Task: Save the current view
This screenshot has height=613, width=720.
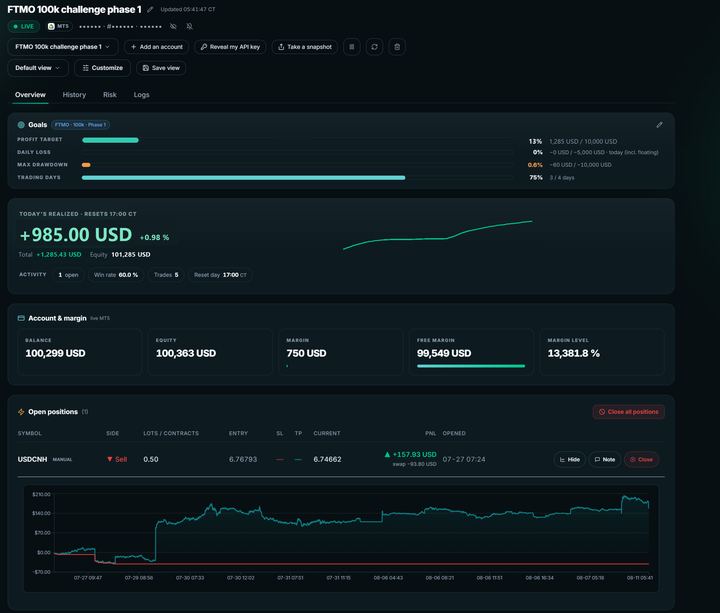Action: 161,68
